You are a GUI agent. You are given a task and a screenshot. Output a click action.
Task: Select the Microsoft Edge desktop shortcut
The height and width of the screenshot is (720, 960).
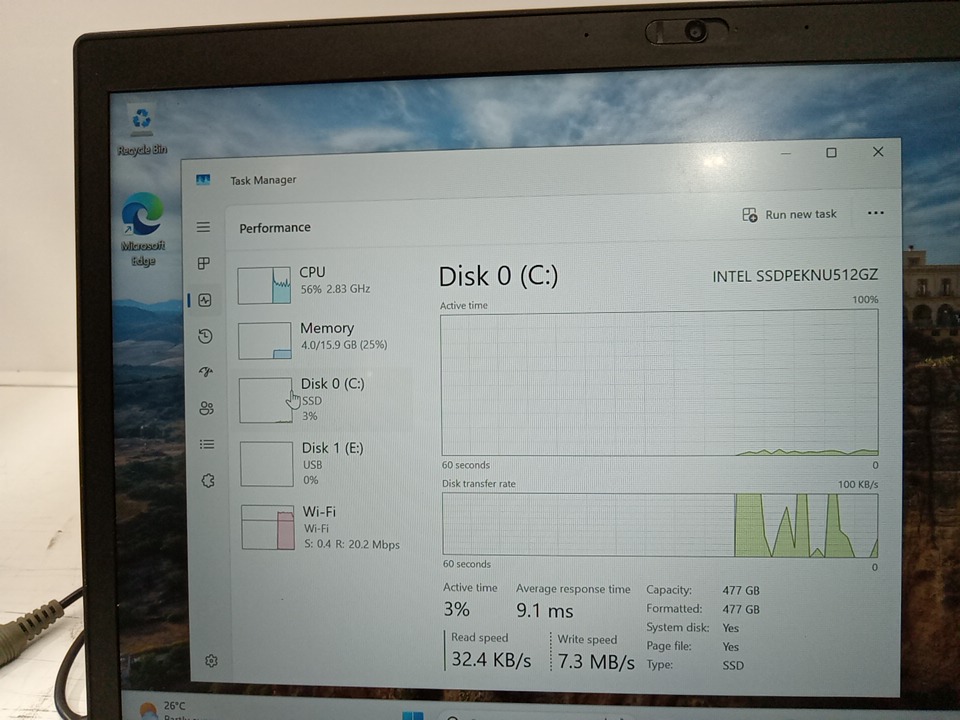tap(143, 230)
